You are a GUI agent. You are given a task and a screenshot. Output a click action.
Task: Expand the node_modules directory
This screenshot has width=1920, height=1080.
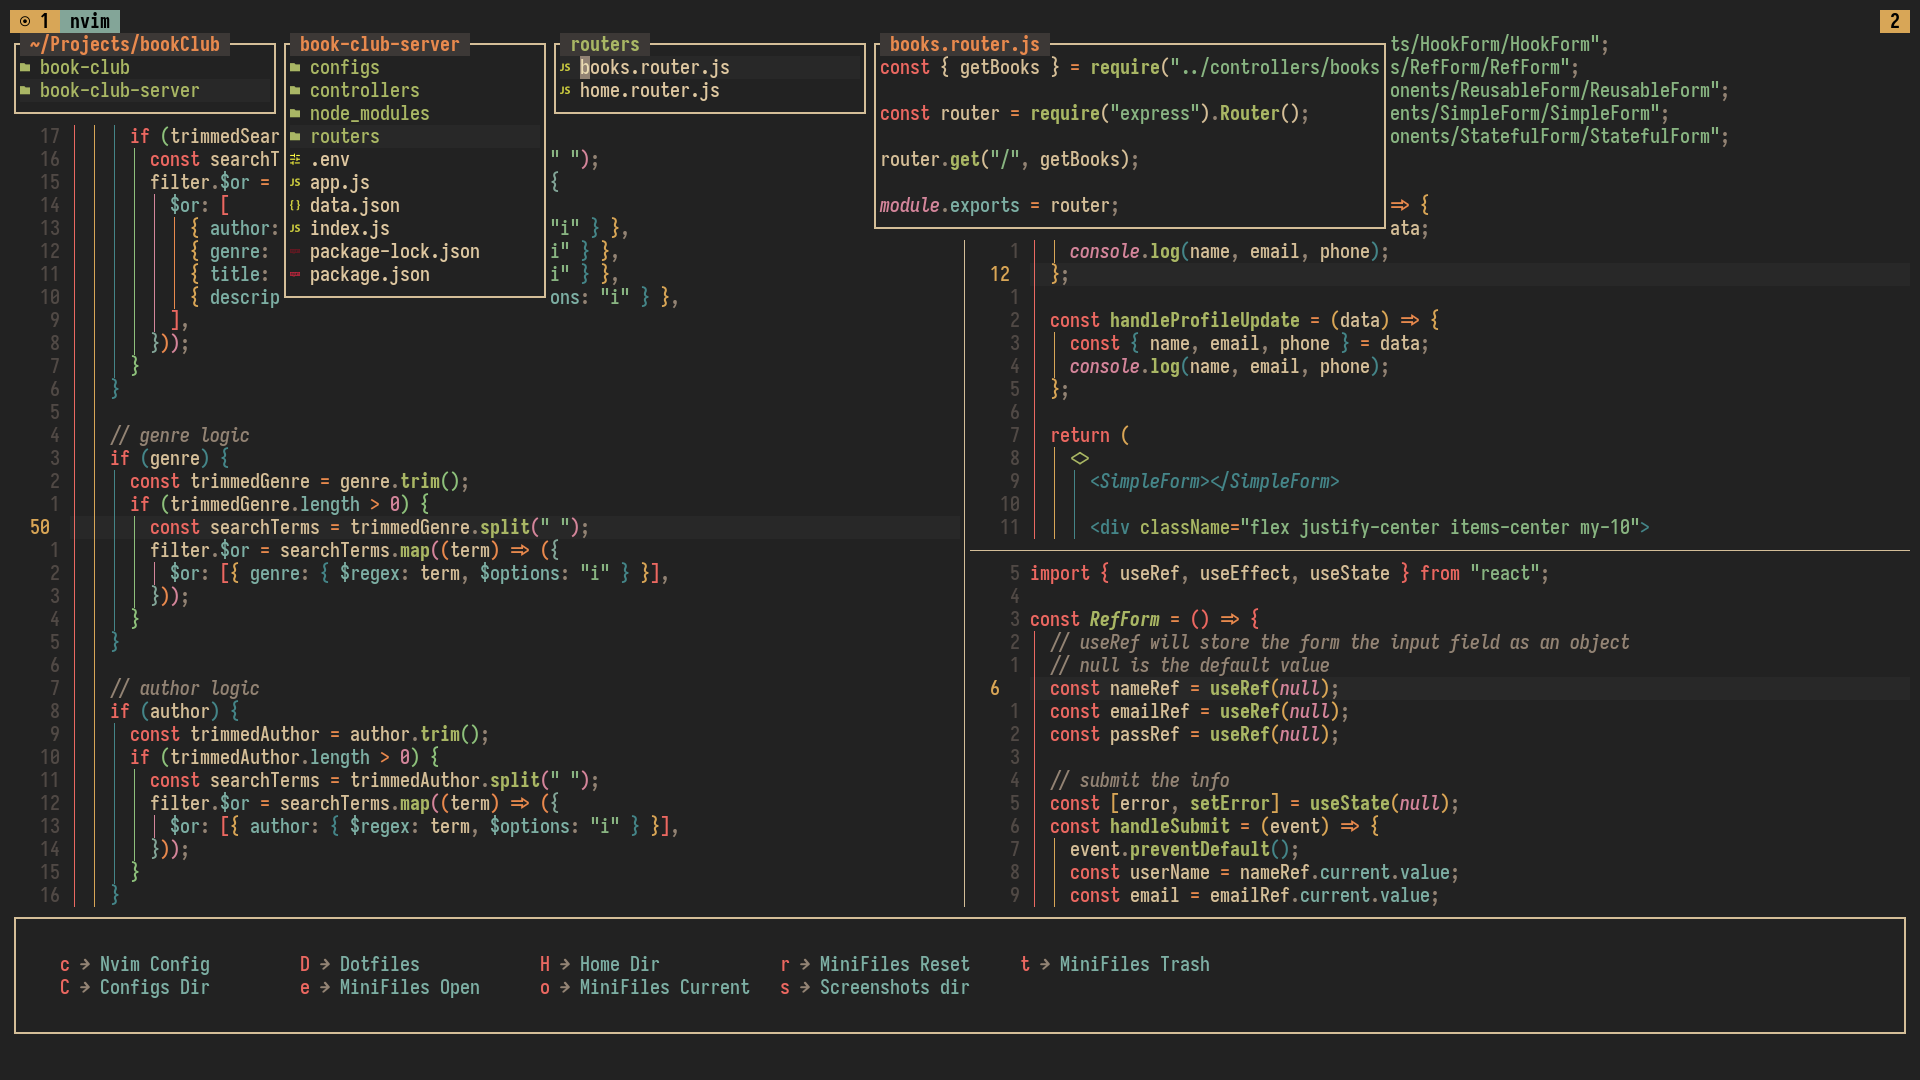[x=369, y=114]
